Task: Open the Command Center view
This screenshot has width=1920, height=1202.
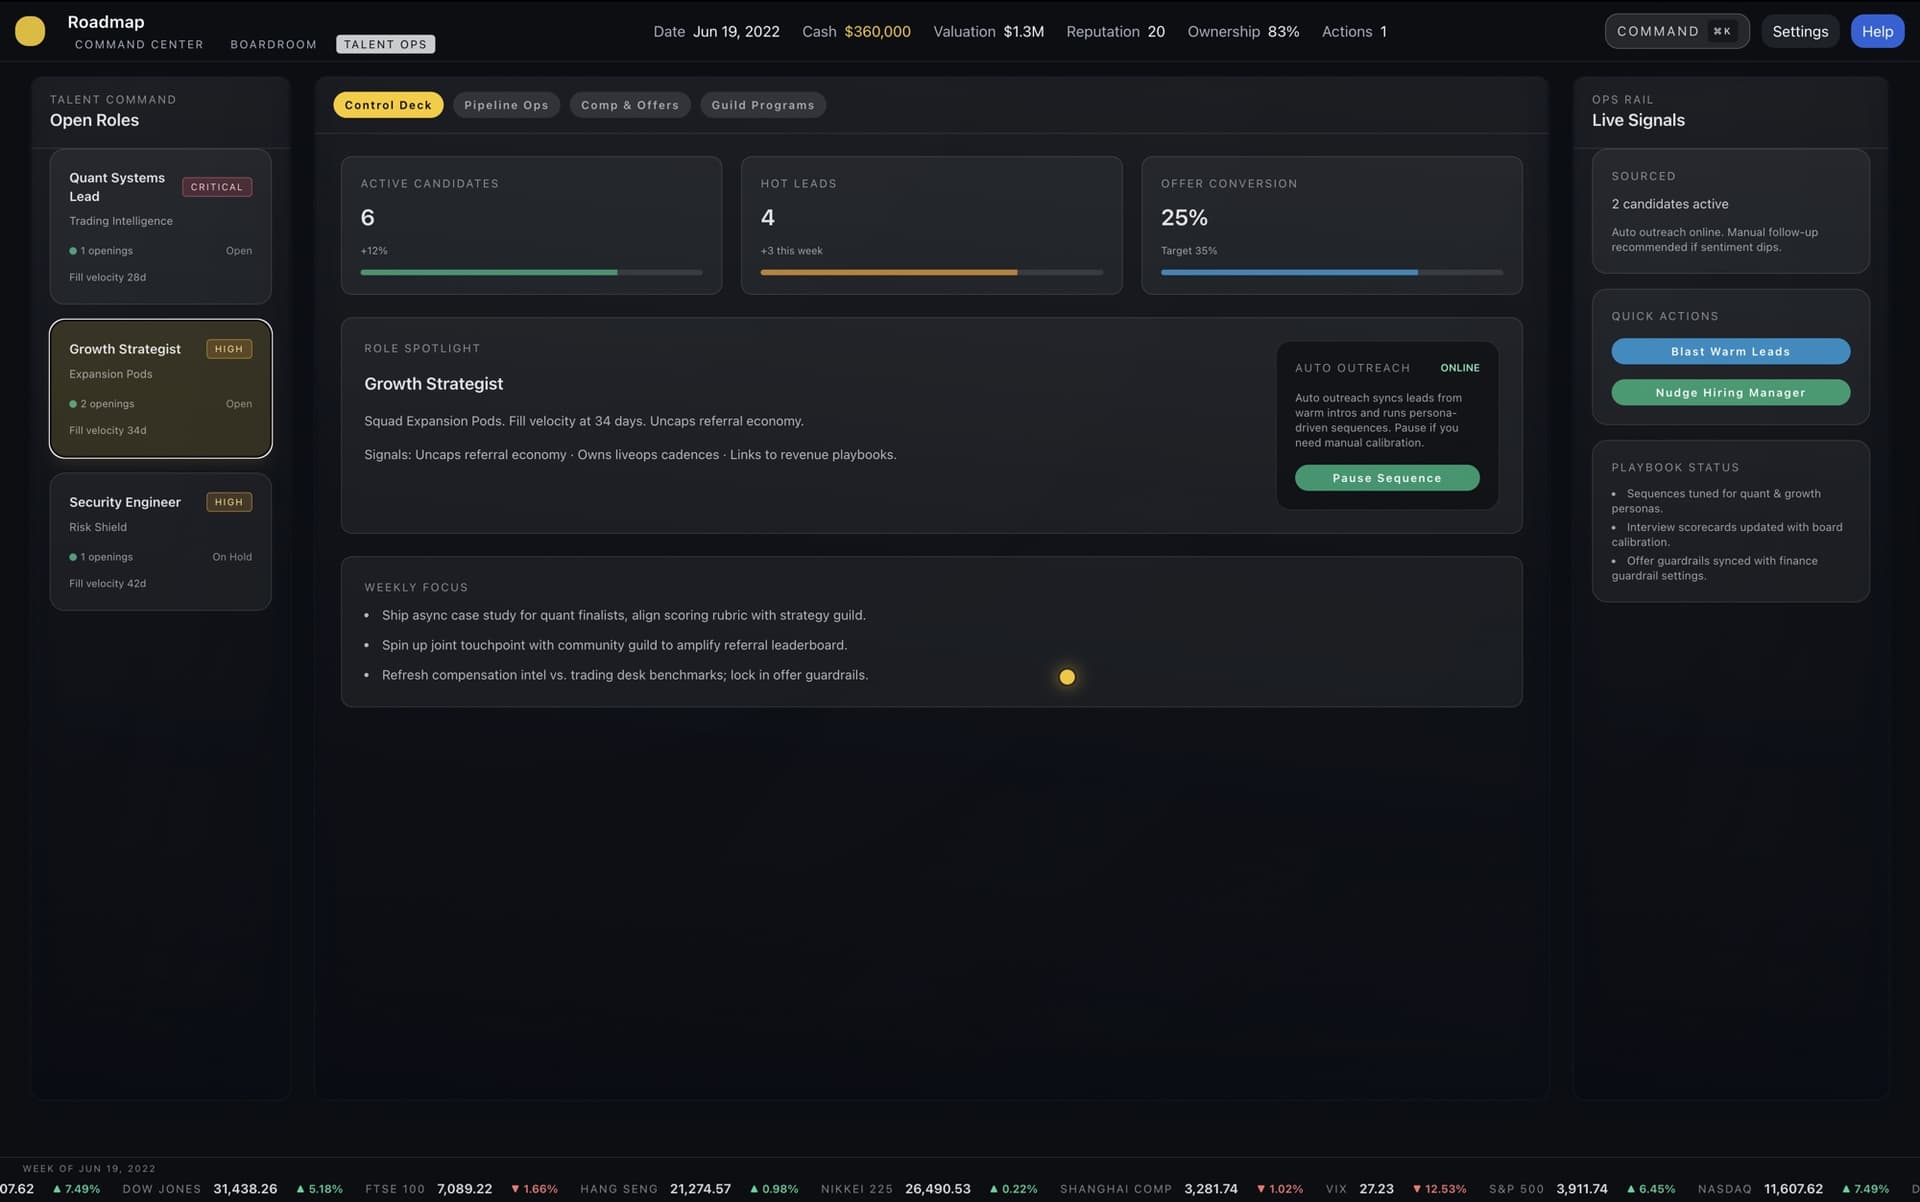Action: 139,44
